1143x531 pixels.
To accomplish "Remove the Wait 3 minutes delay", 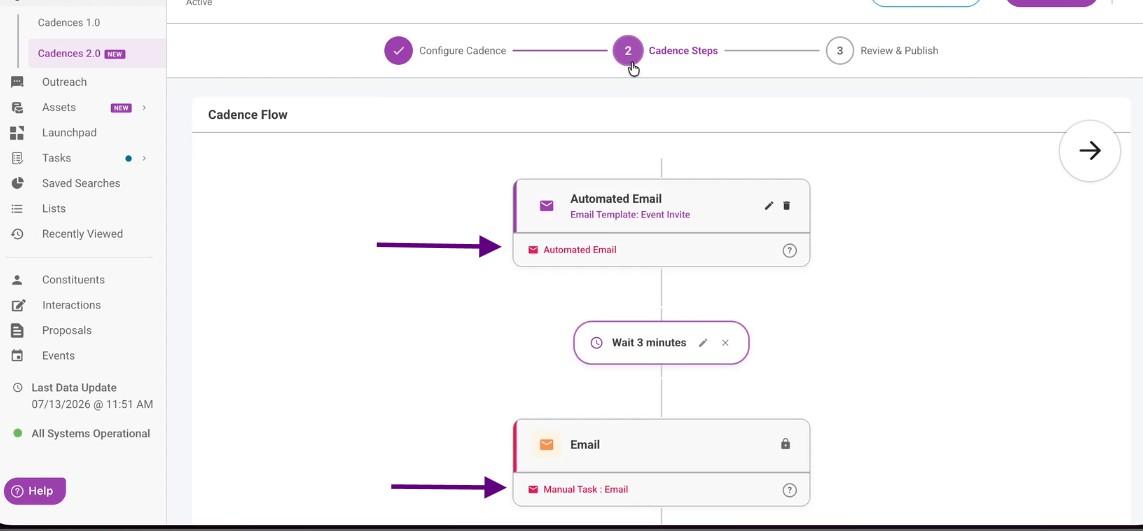I will (725, 343).
